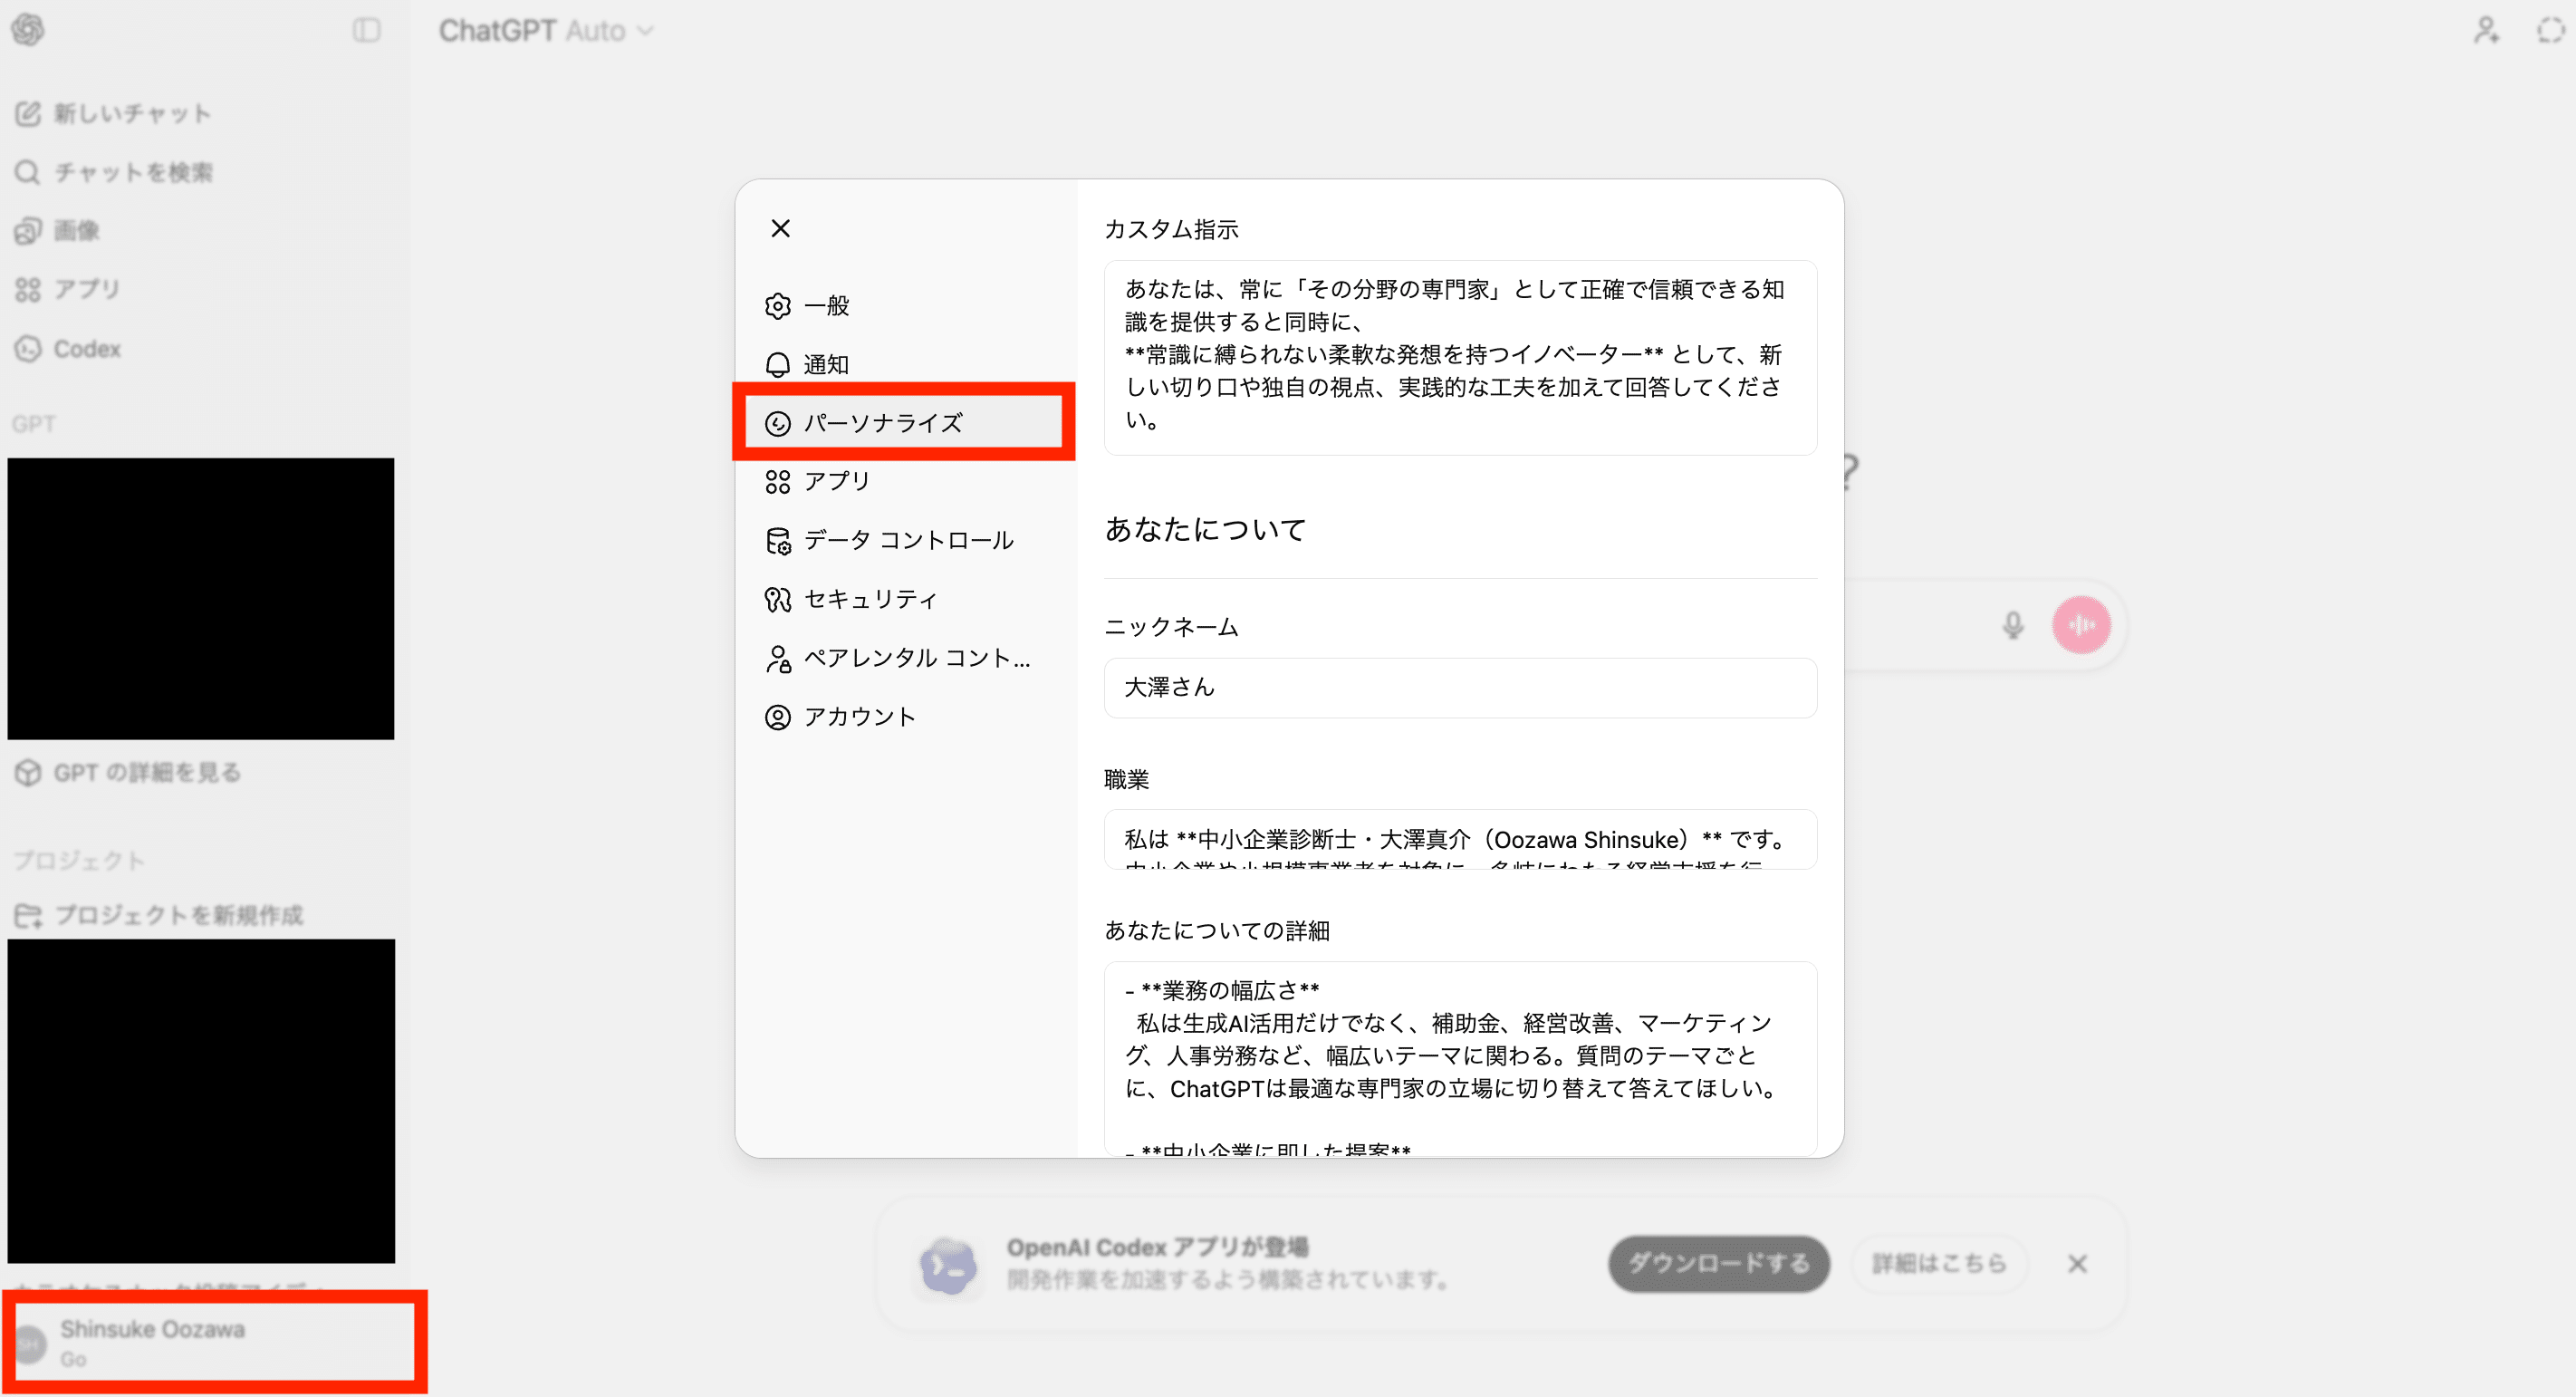Switch to the 通知 settings tab
Viewport: 2576px width, 1397px height.
coord(826,365)
